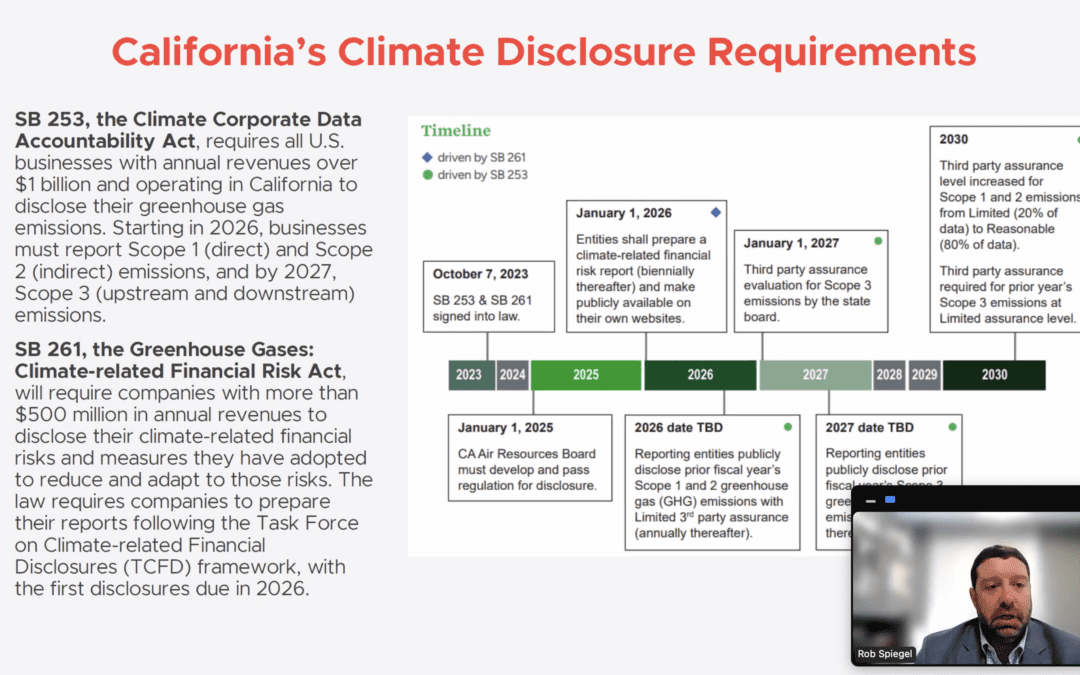The image size is (1080, 675).
Task: Click the 'driven by SB 253' legend text
Action: pyautogui.click(x=482, y=175)
